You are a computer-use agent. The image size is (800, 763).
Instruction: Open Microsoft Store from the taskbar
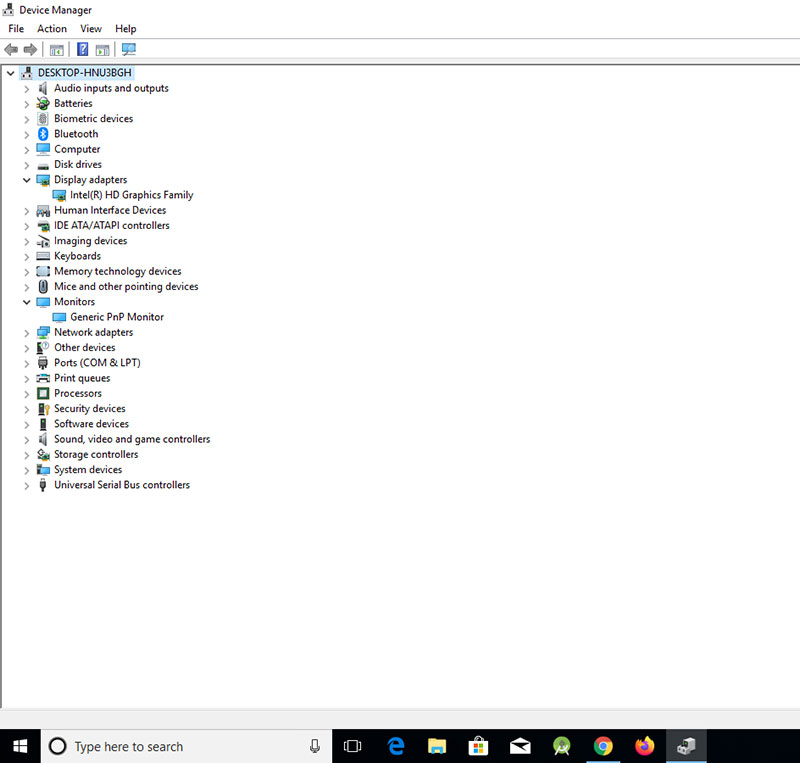pos(479,746)
